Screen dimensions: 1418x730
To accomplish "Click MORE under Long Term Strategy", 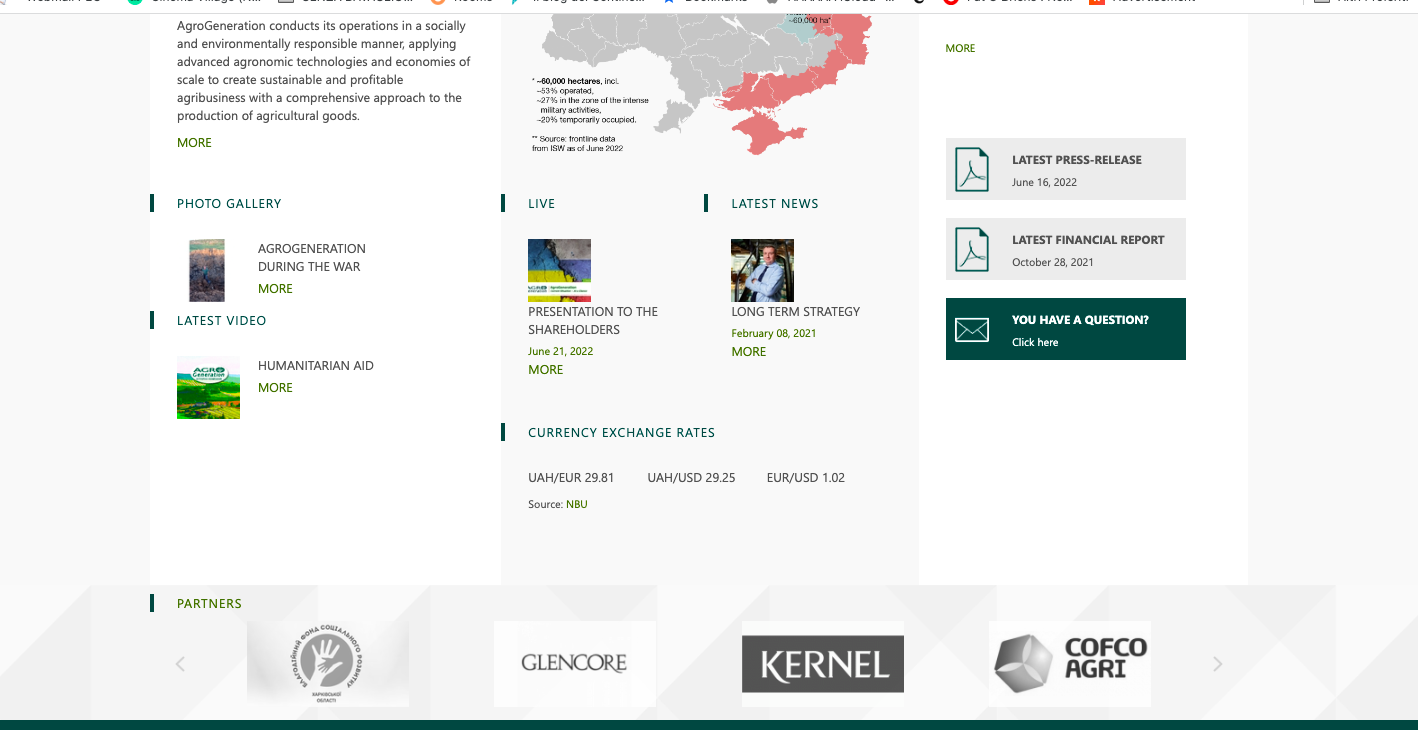I will tap(748, 352).
